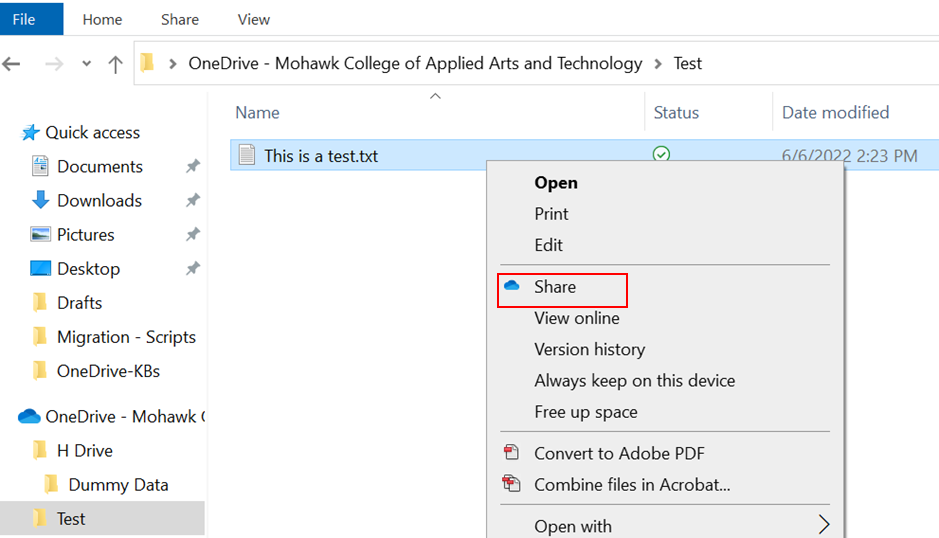939x538 pixels.
Task: Go back with the Back arrow button
Action: 12,64
